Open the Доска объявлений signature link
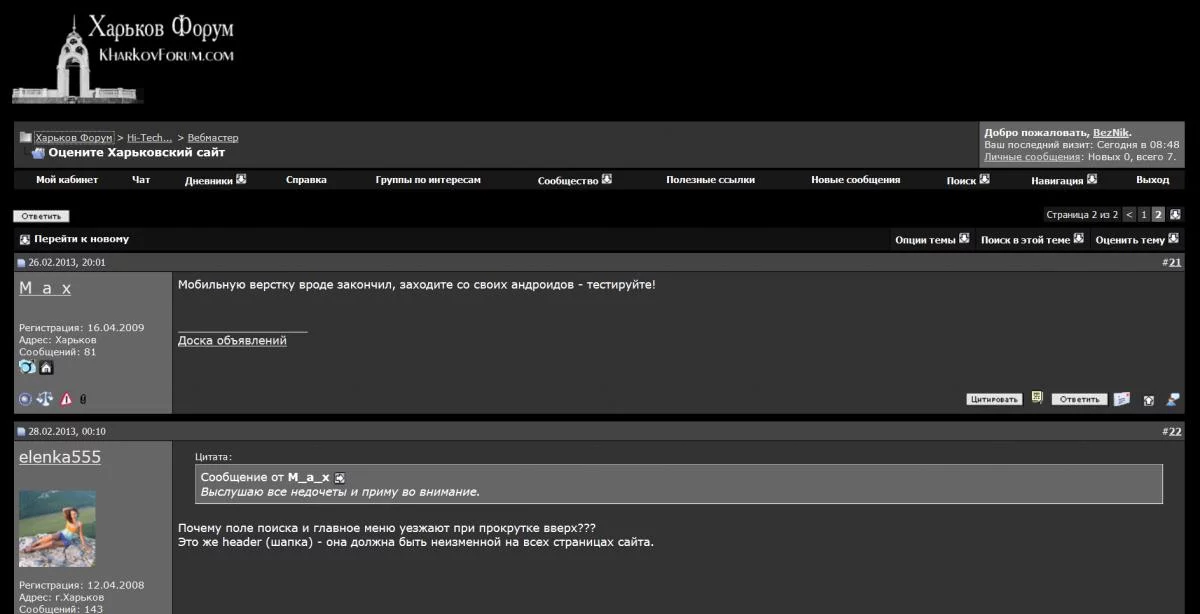 232,340
